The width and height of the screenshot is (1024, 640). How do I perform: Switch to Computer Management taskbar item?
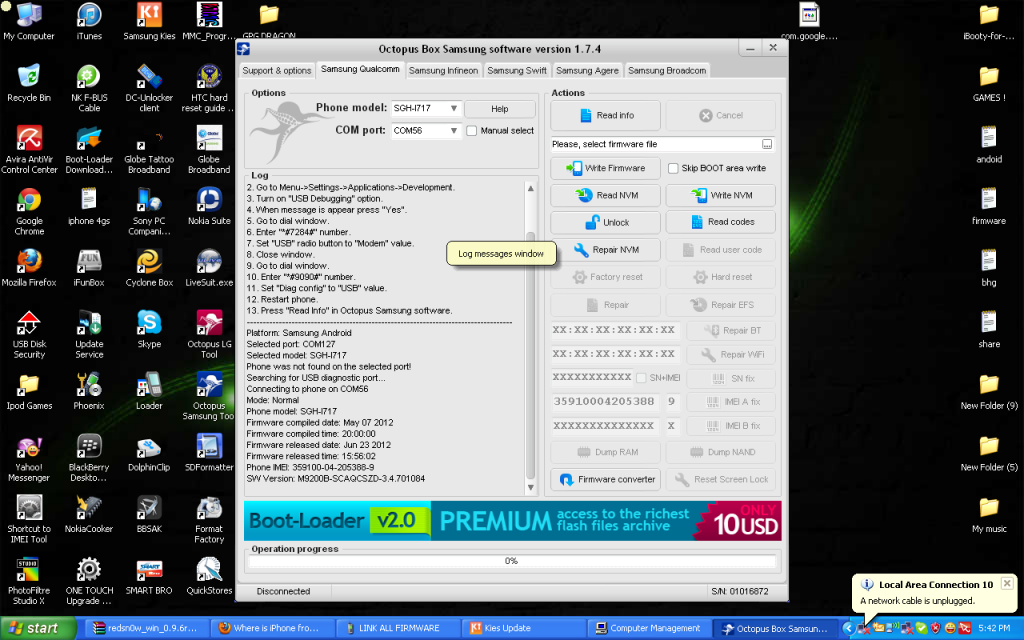pyautogui.click(x=649, y=628)
